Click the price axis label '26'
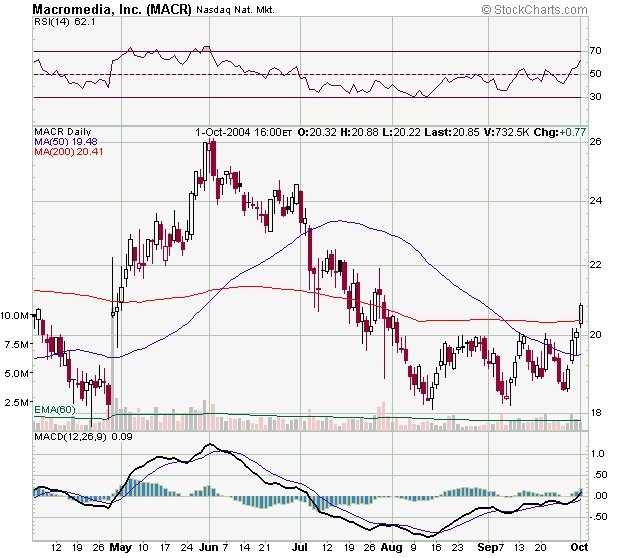 [595, 142]
